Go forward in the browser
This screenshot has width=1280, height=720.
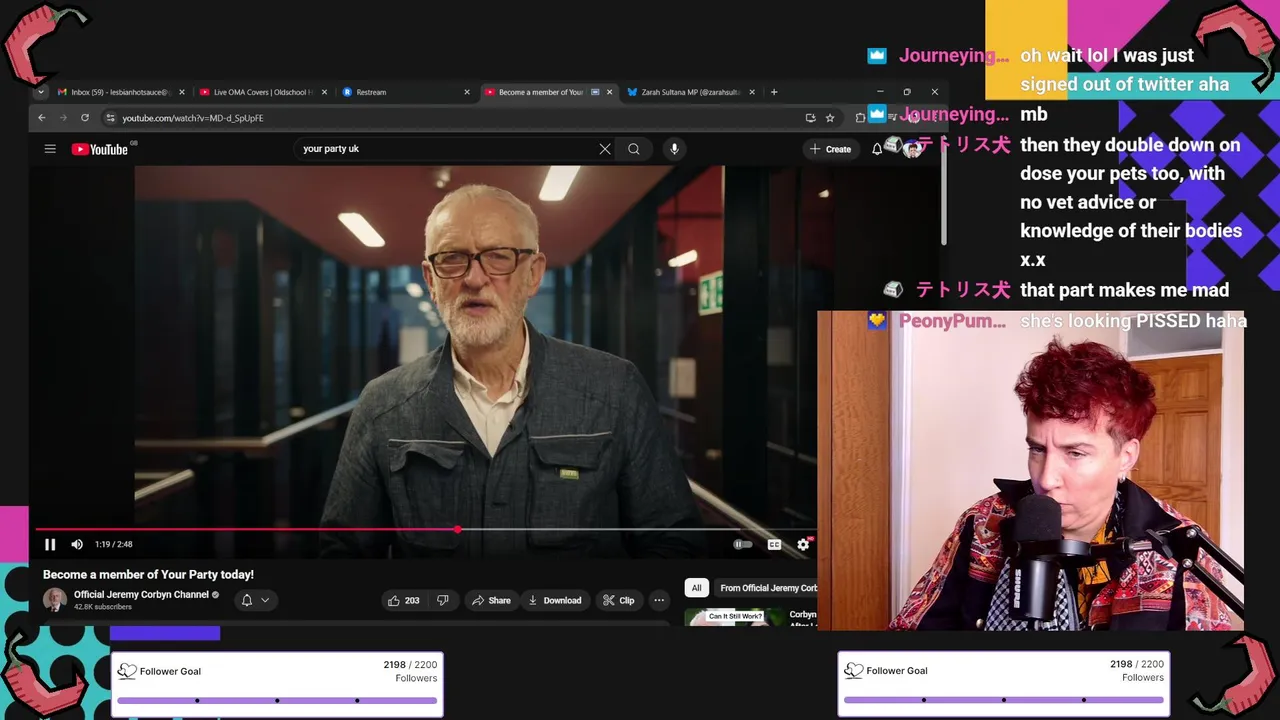(x=63, y=118)
